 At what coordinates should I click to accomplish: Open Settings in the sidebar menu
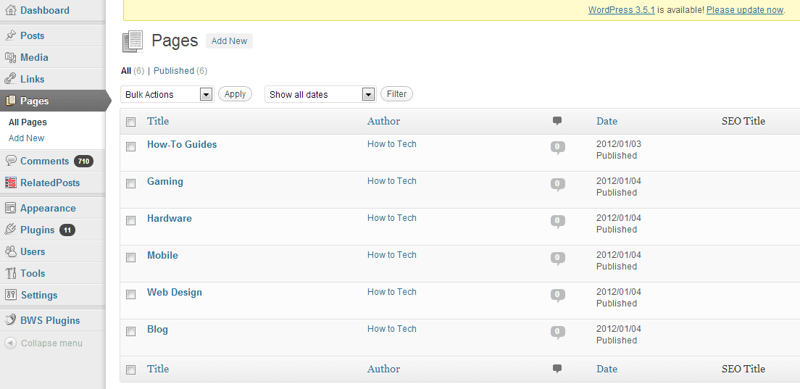click(x=39, y=295)
